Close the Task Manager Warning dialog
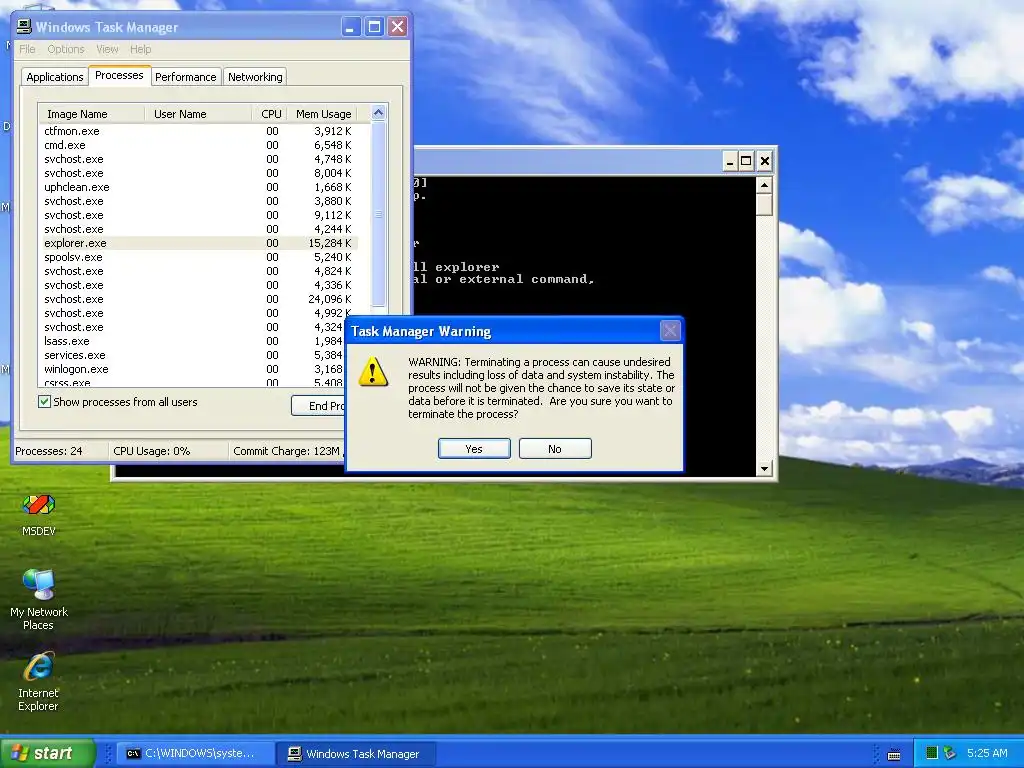The height and width of the screenshot is (768, 1024). pyautogui.click(x=670, y=331)
